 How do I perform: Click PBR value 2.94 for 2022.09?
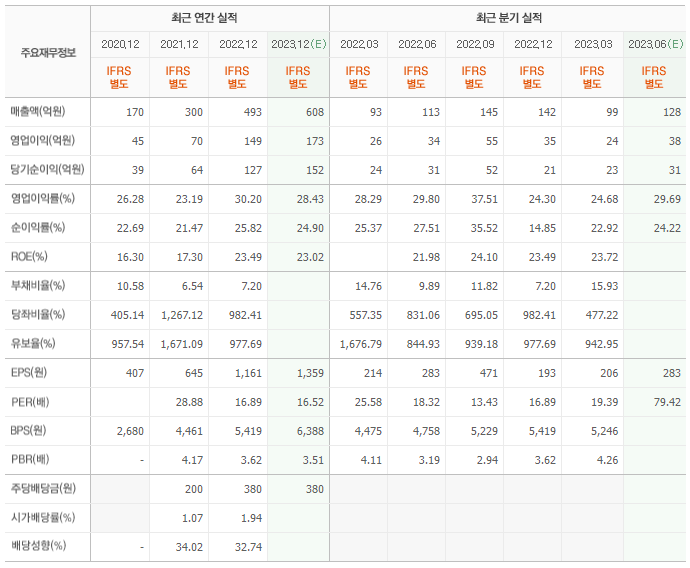(487, 461)
